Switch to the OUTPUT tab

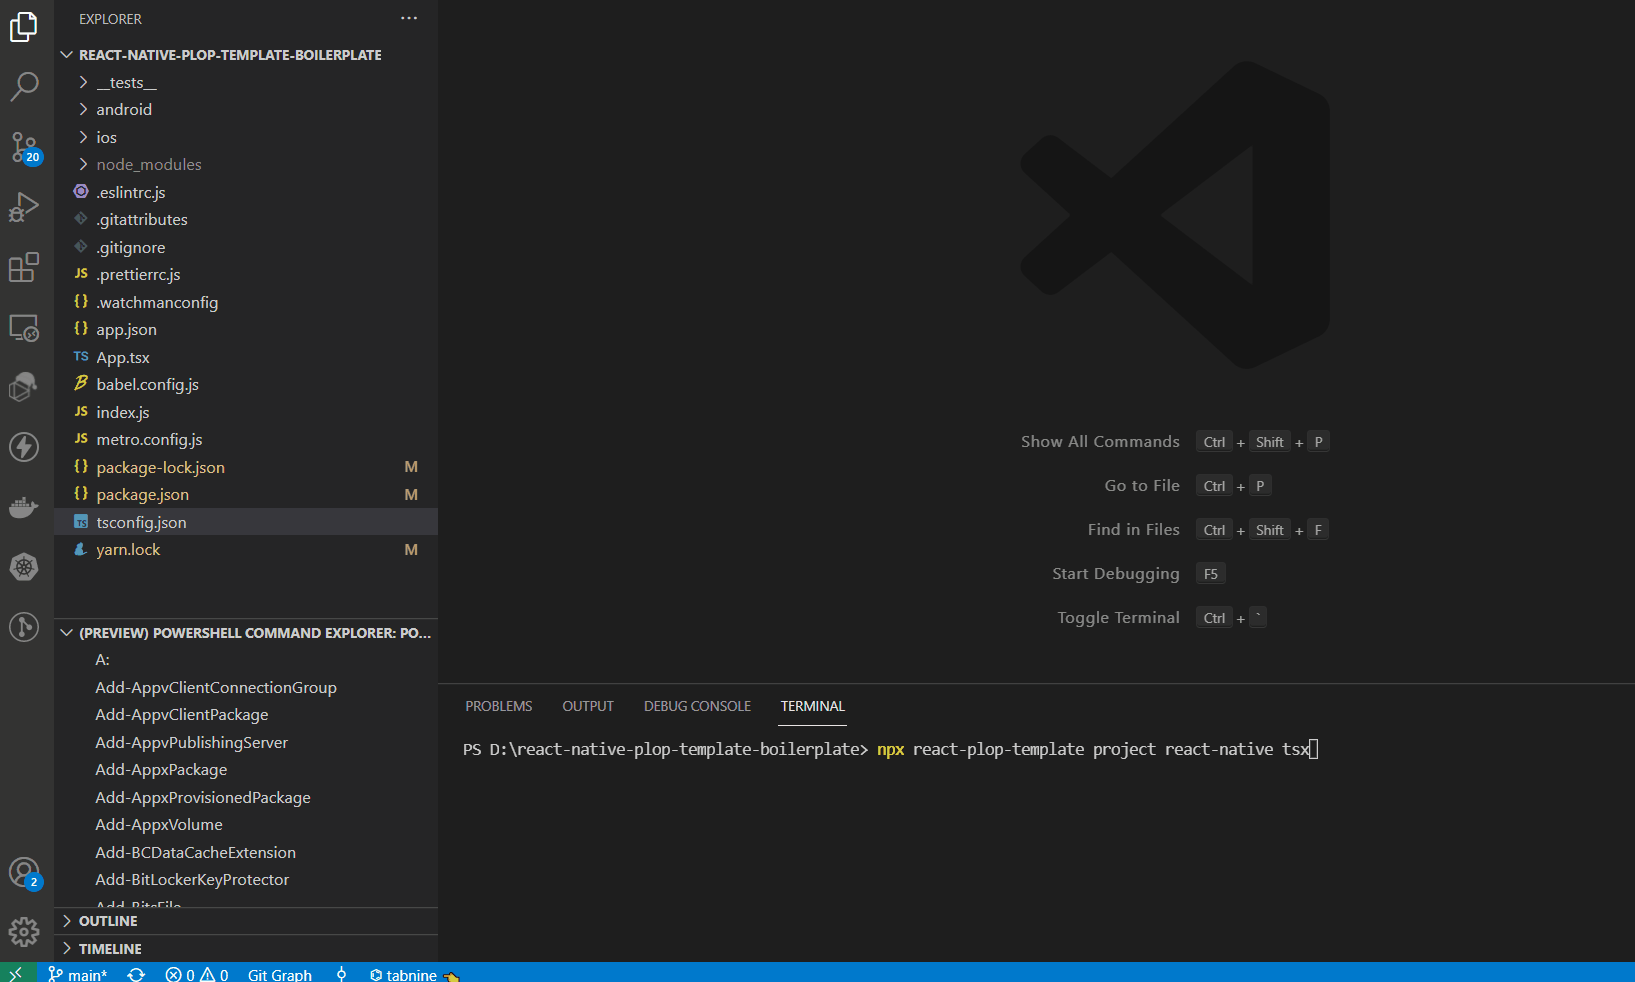[588, 706]
